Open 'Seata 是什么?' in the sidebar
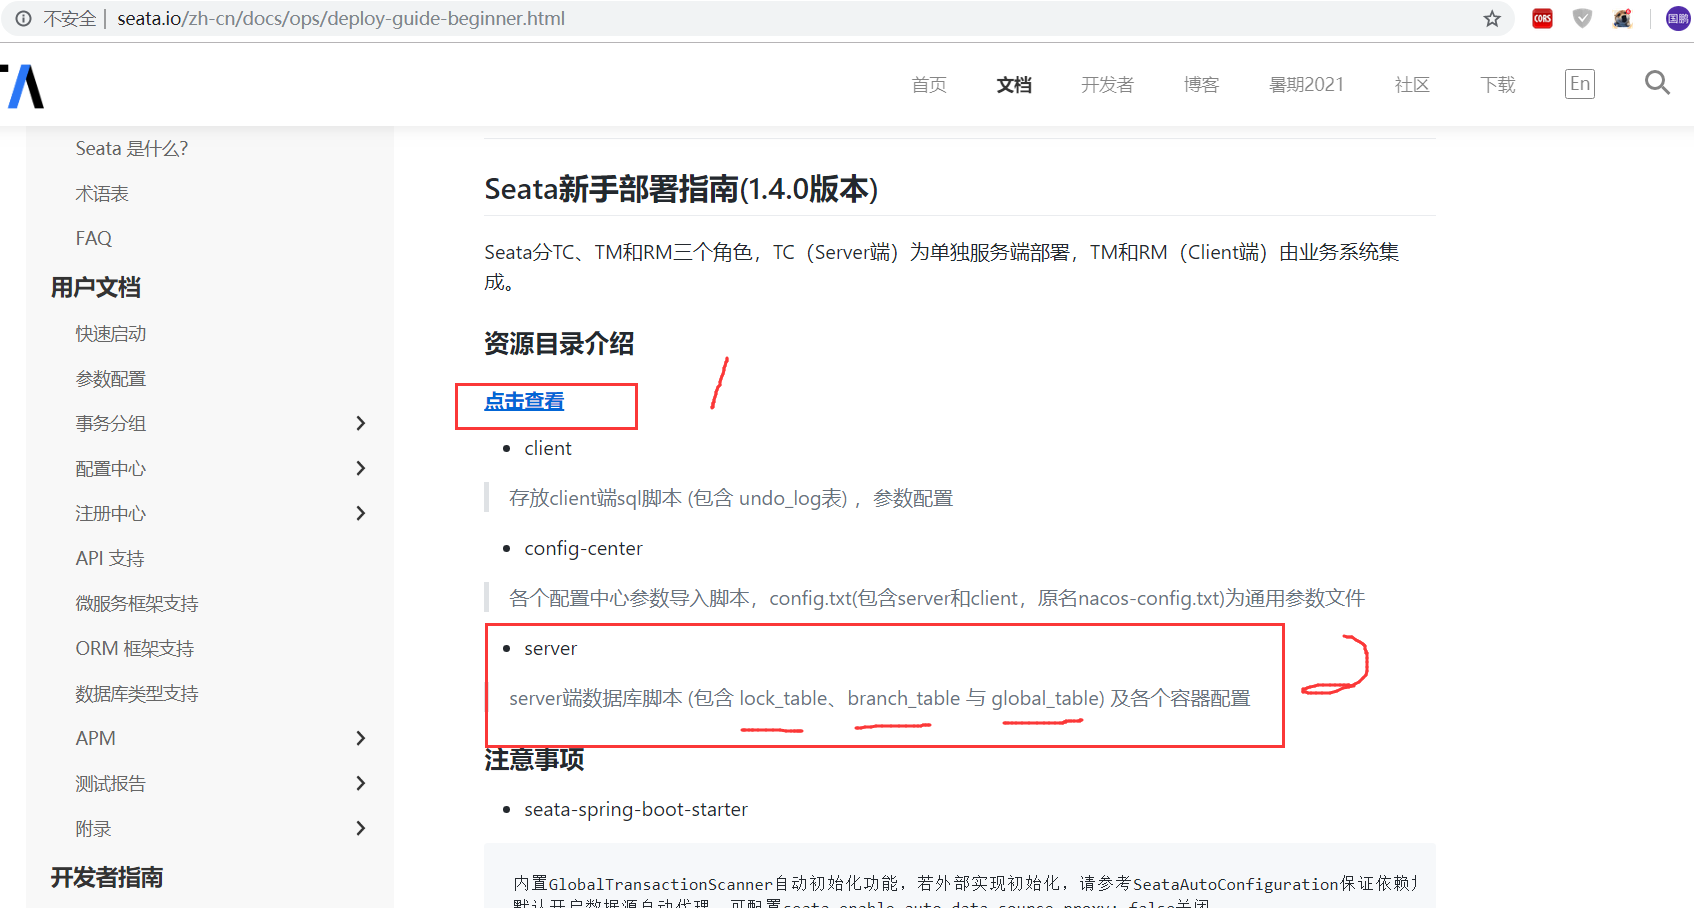 pos(132,149)
